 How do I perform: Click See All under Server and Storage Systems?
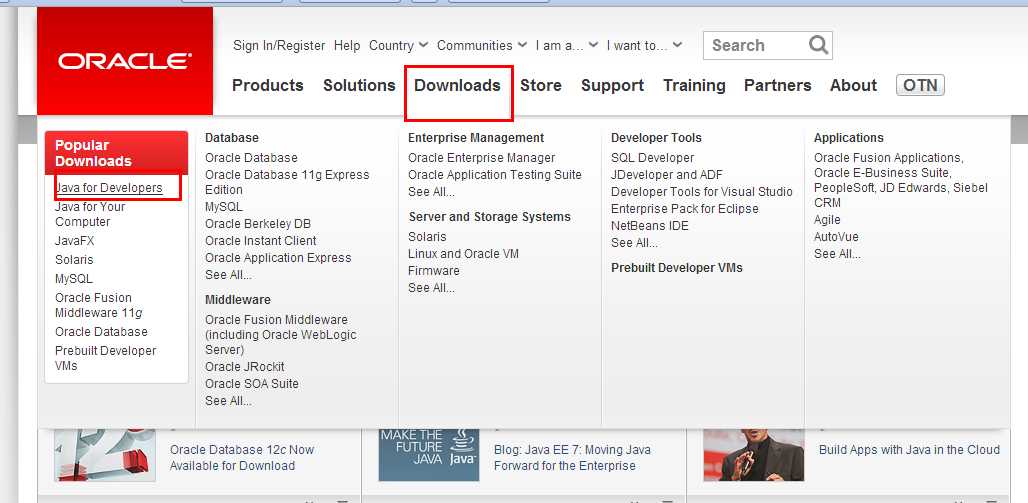[431, 288]
